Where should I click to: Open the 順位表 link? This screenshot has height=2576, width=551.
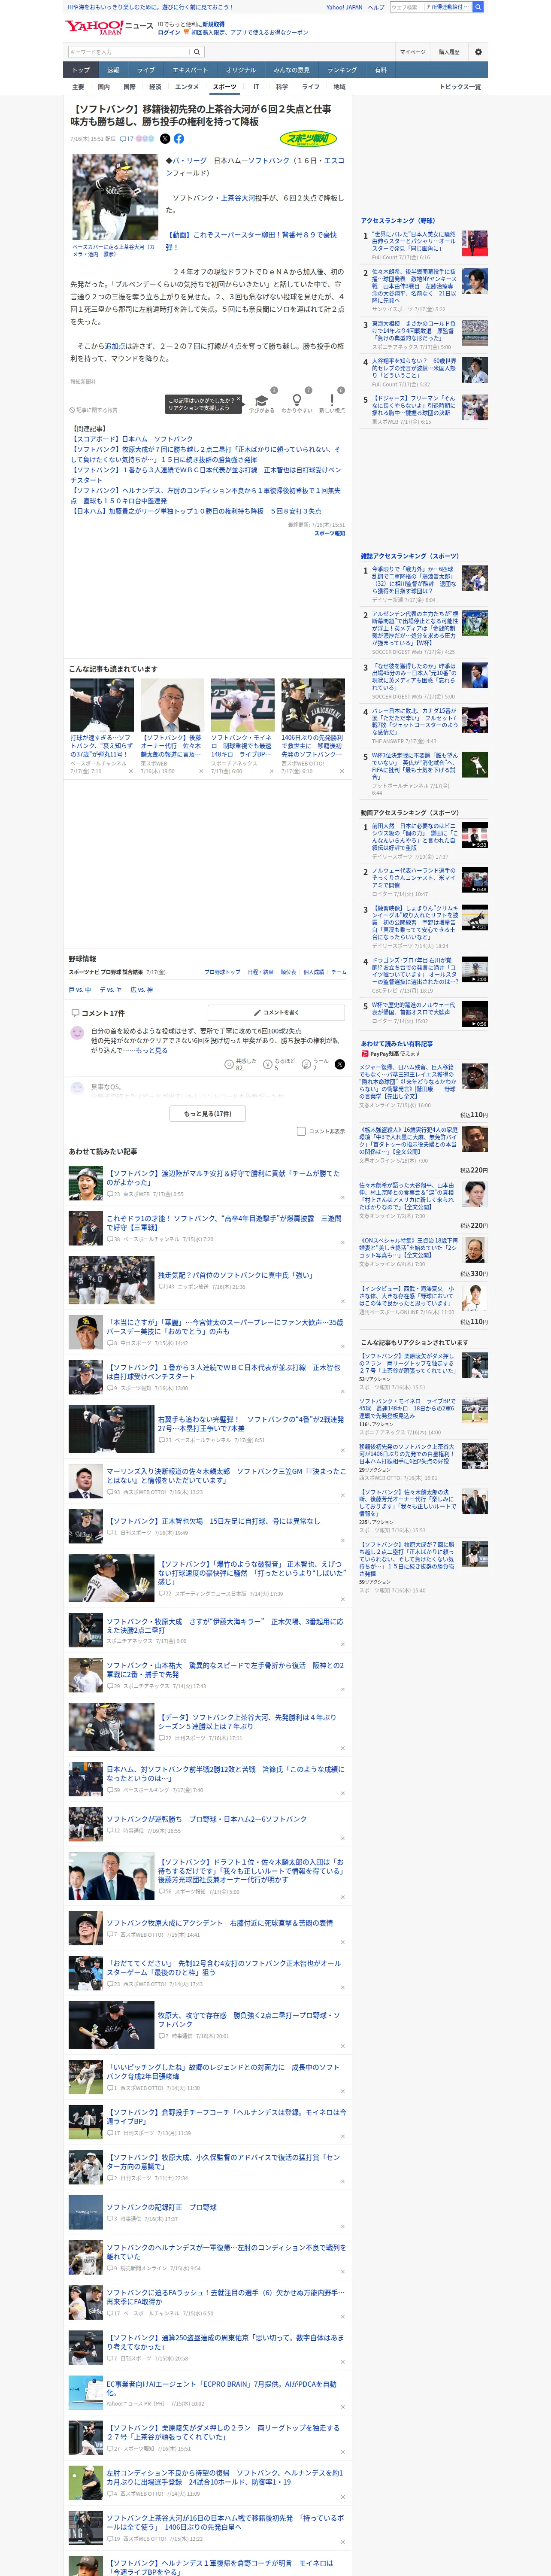pos(288,972)
